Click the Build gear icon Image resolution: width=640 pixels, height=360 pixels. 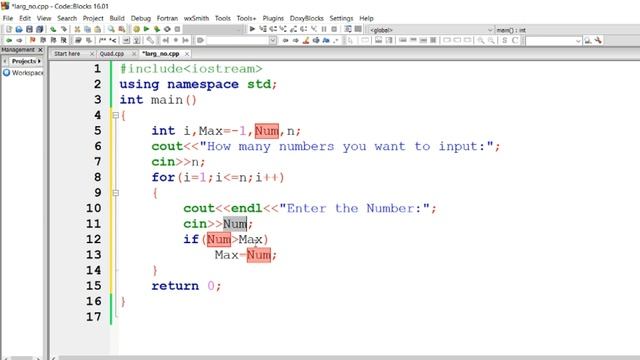pyautogui.click(x=136, y=29)
